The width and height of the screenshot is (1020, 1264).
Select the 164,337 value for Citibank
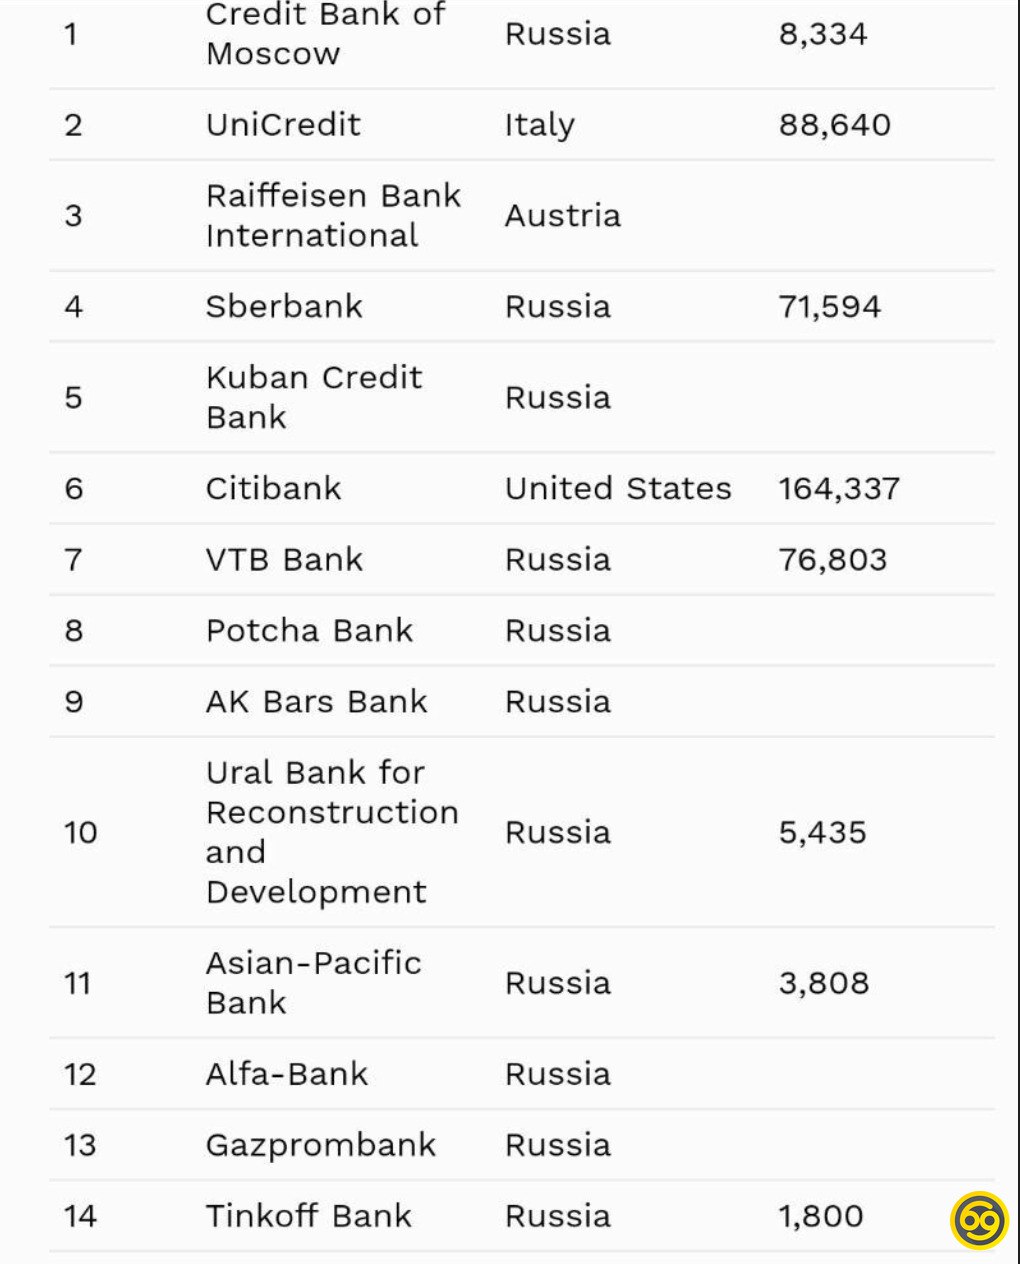(x=839, y=488)
